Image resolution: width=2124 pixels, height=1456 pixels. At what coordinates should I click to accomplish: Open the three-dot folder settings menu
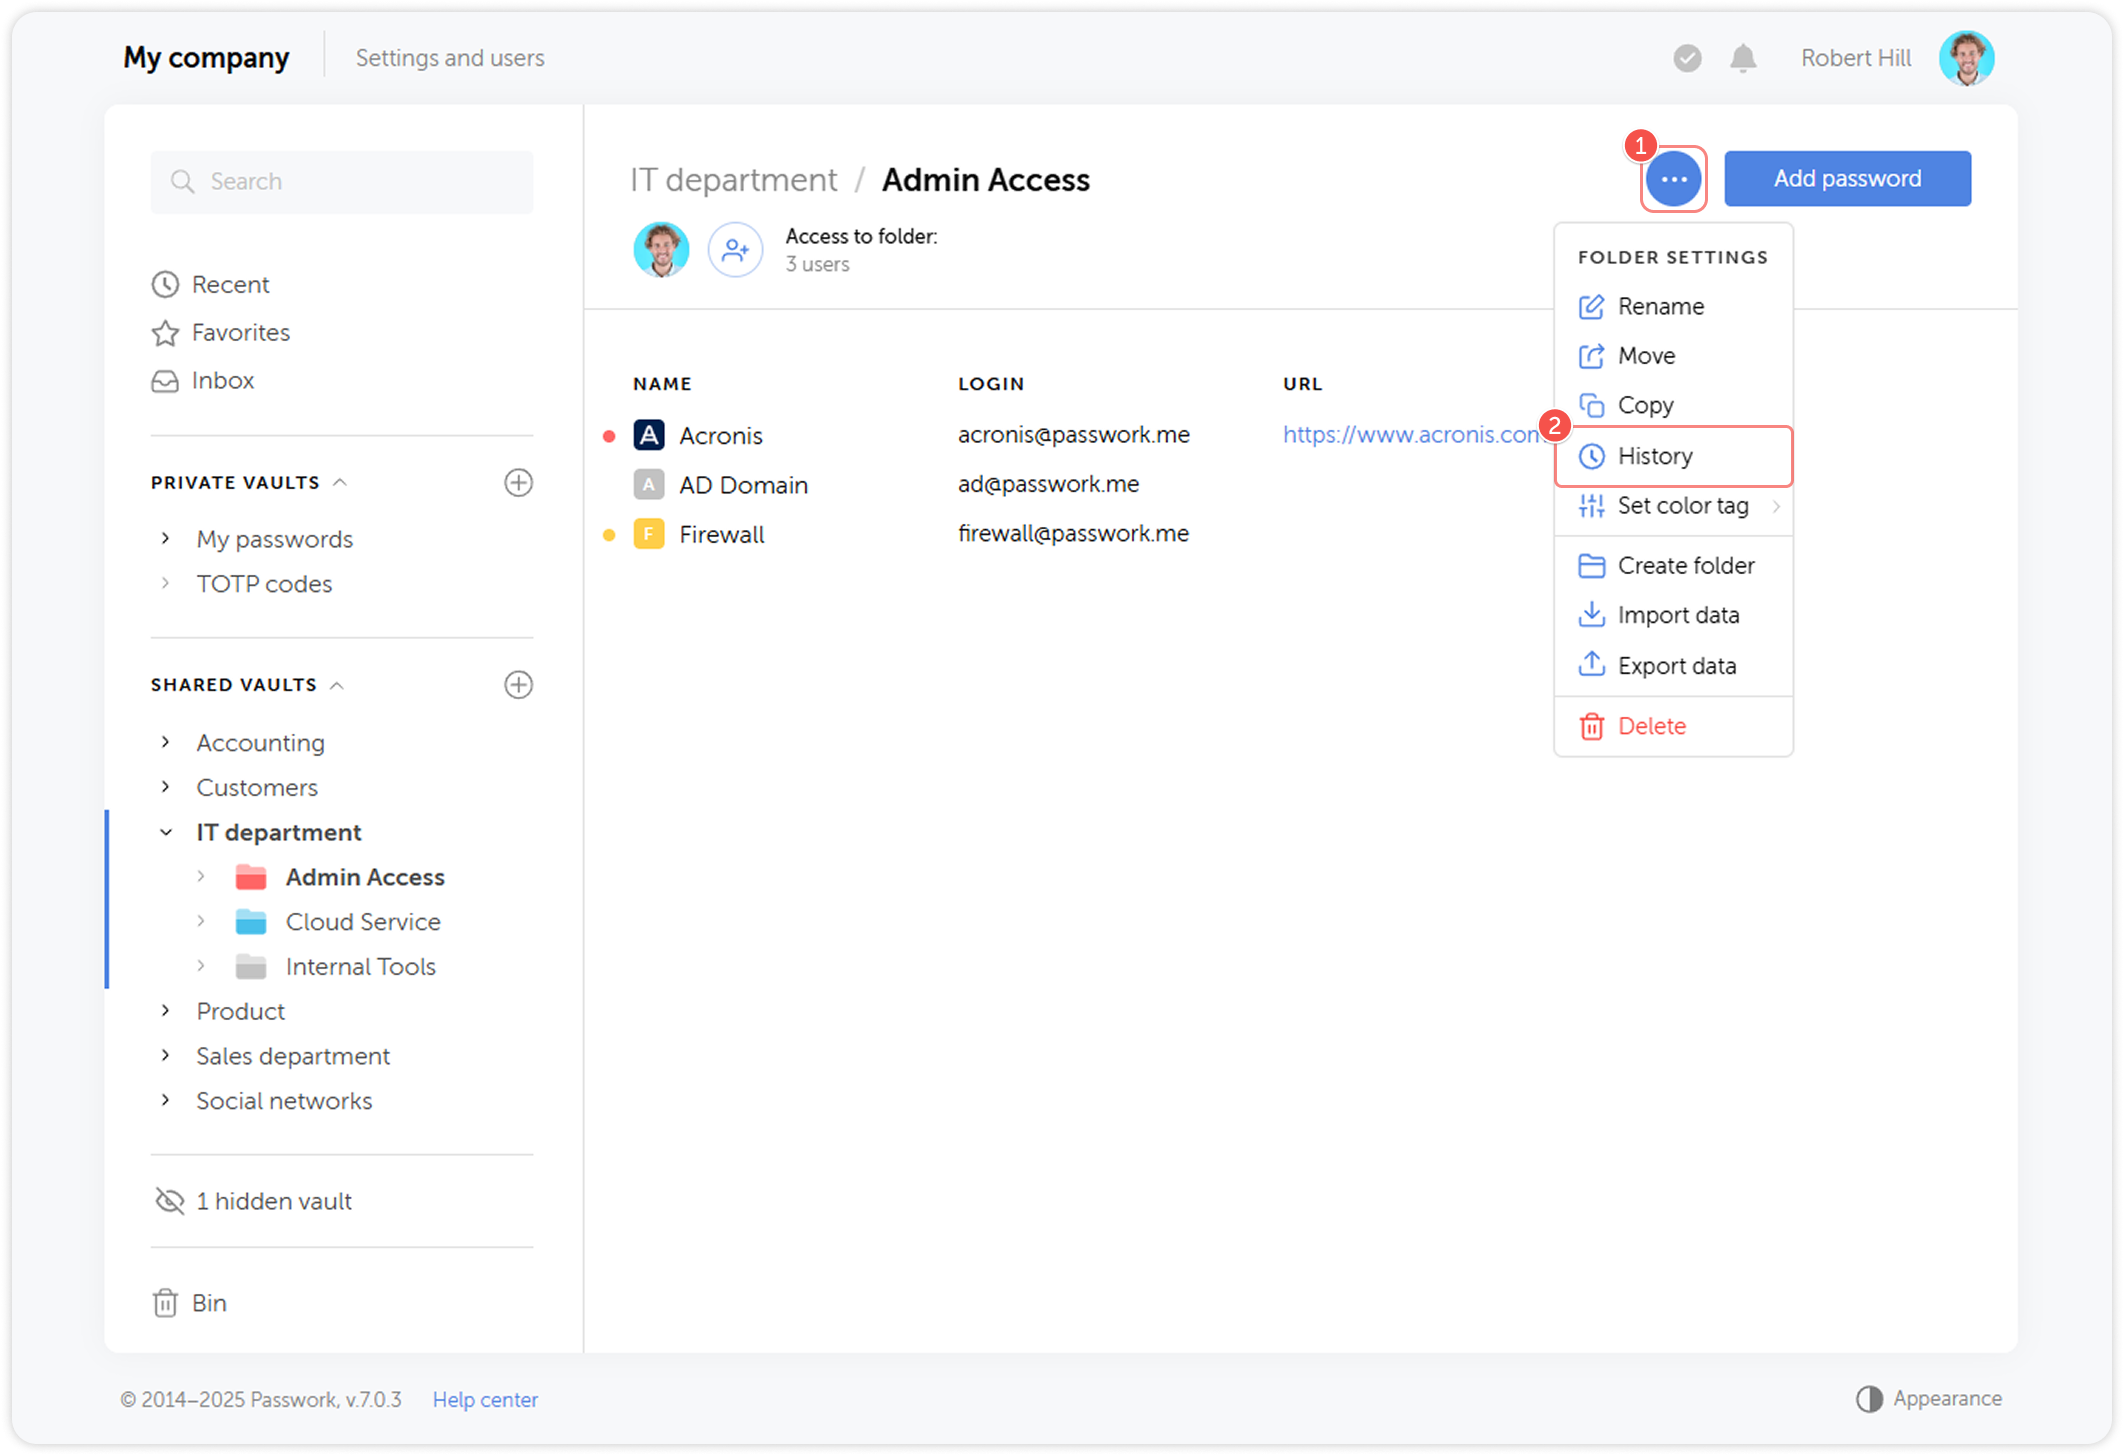tap(1673, 178)
